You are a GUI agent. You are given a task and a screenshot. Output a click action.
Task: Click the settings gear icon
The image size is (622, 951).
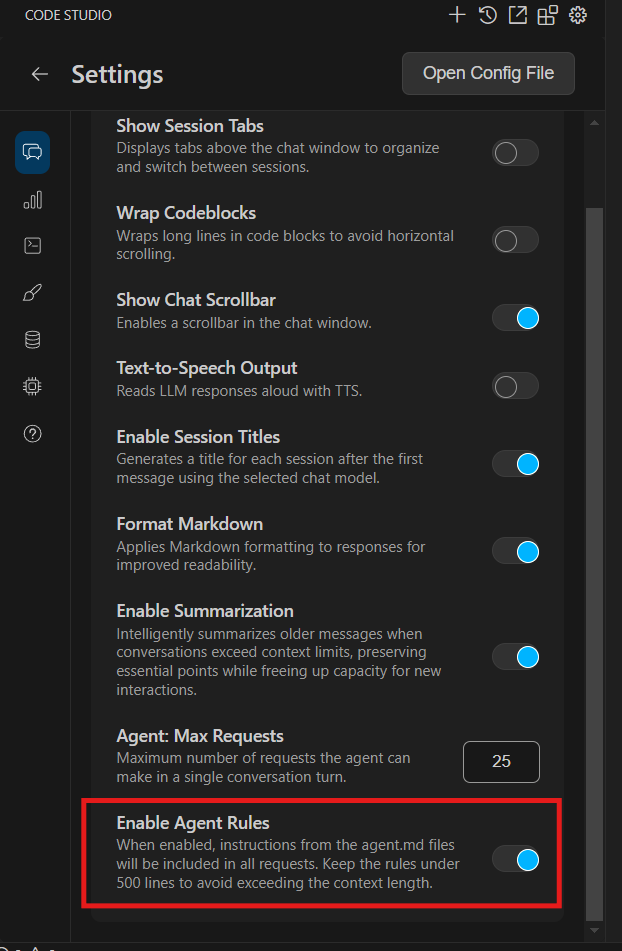pyautogui.click(x=578, y=15)
